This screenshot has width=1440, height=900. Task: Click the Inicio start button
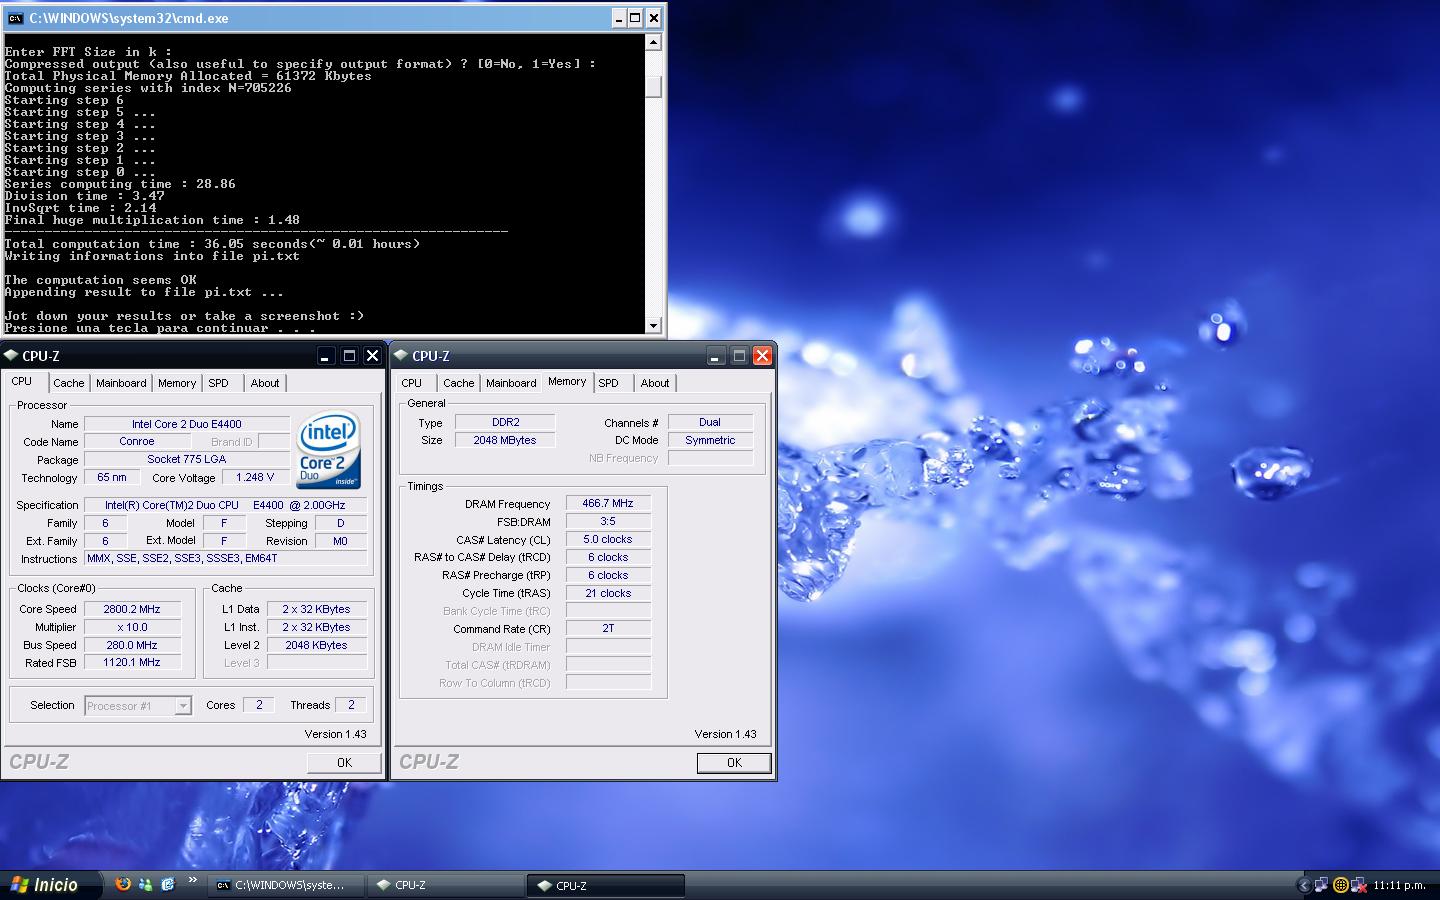[52, 885]
